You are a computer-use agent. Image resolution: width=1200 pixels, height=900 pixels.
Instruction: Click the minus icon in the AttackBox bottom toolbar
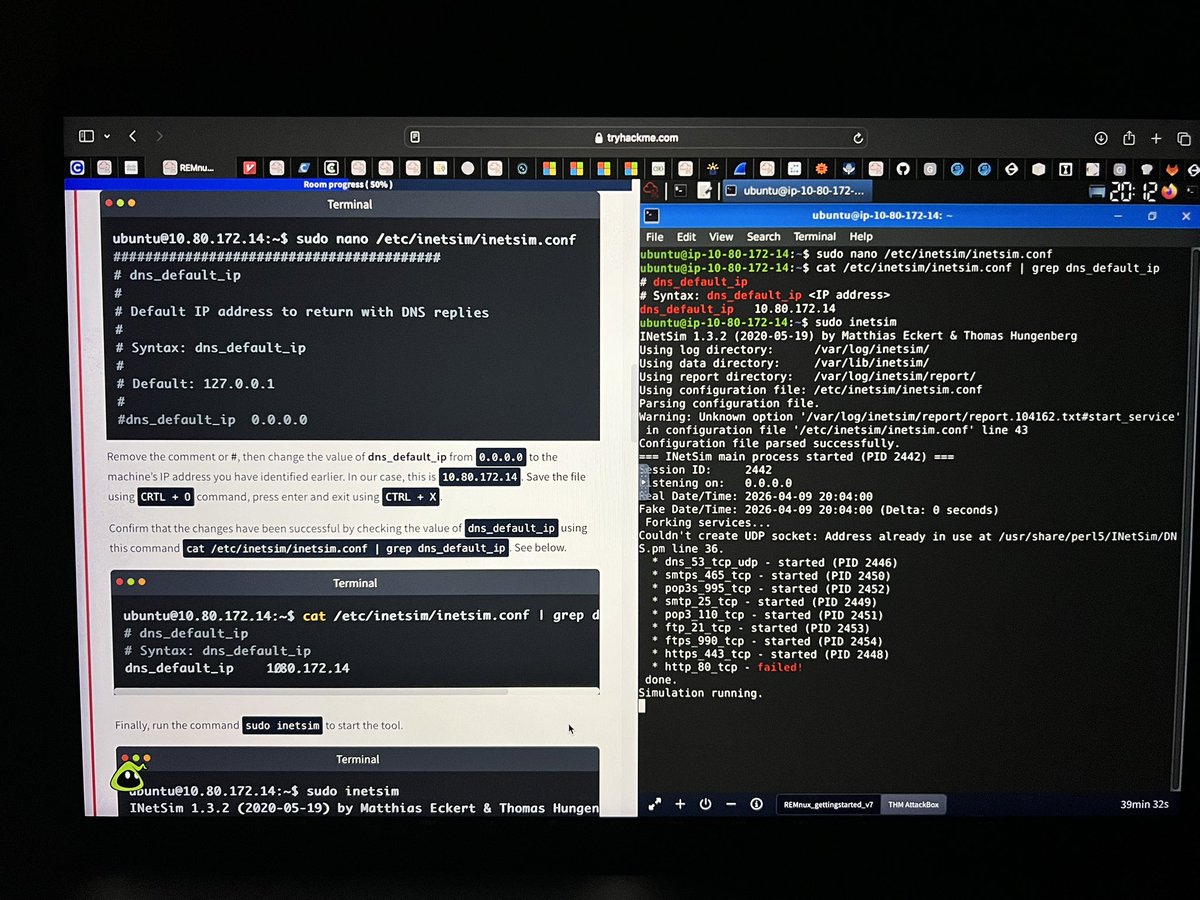[730, 803]
